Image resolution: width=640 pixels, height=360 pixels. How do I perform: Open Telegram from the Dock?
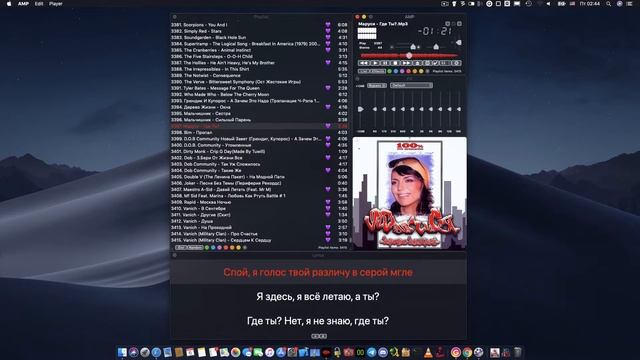[371, 352]
